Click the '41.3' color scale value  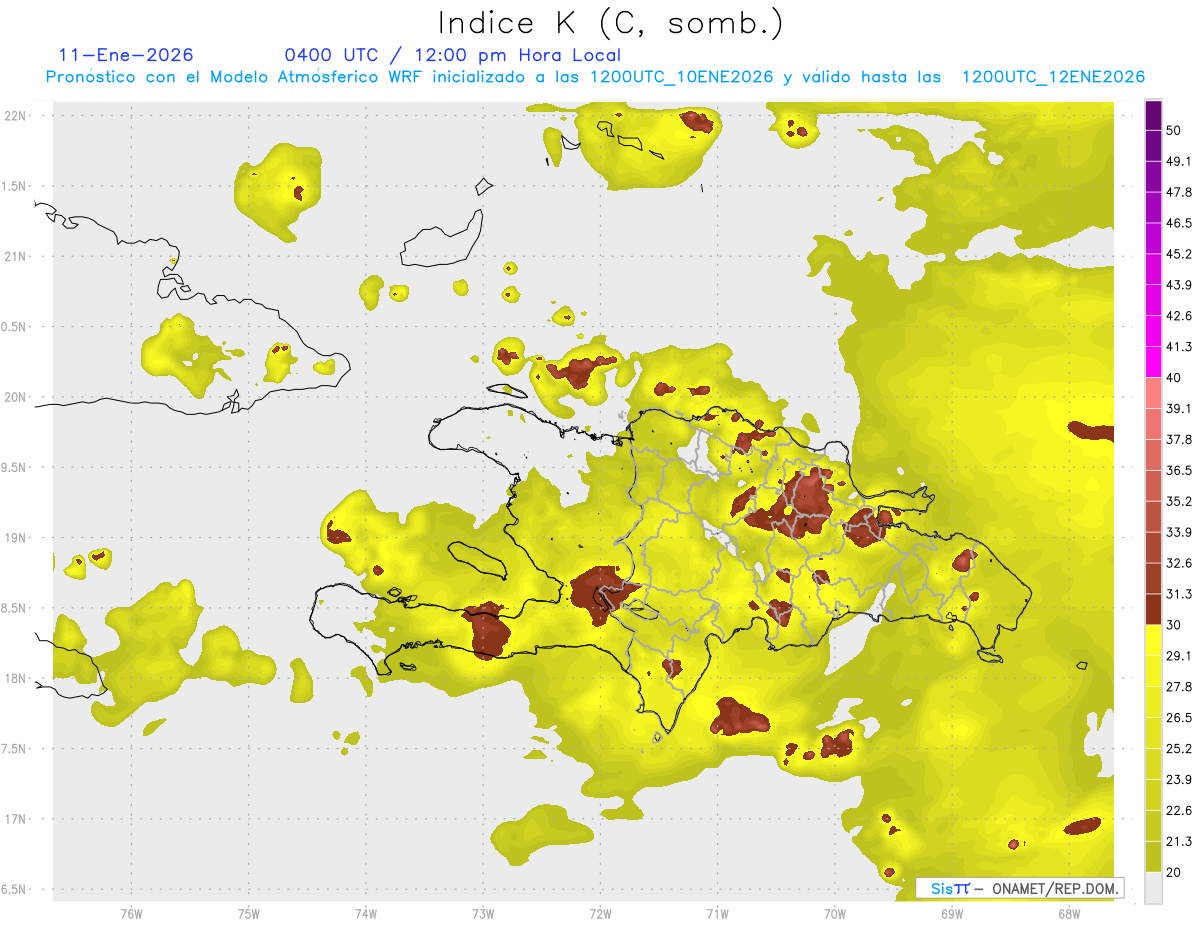(x=1178, y=347)
